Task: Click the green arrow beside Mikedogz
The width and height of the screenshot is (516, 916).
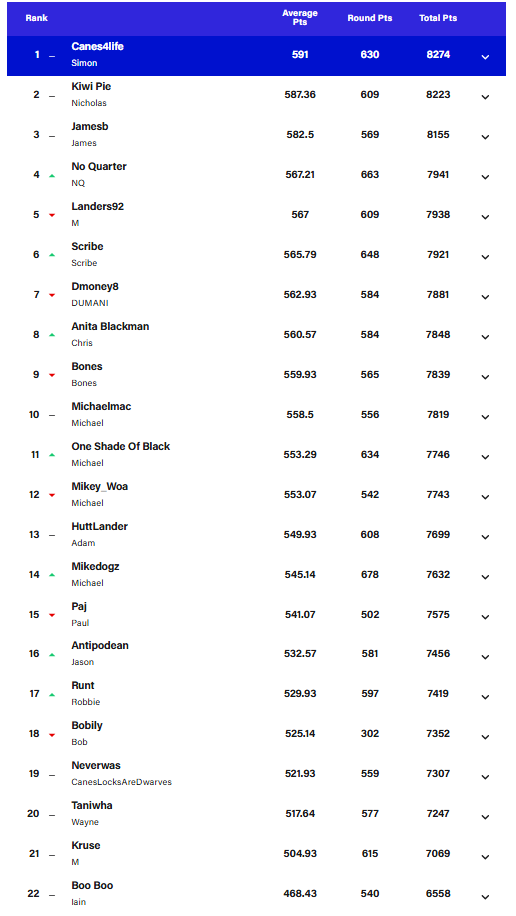Action: (x=52, y=575)
